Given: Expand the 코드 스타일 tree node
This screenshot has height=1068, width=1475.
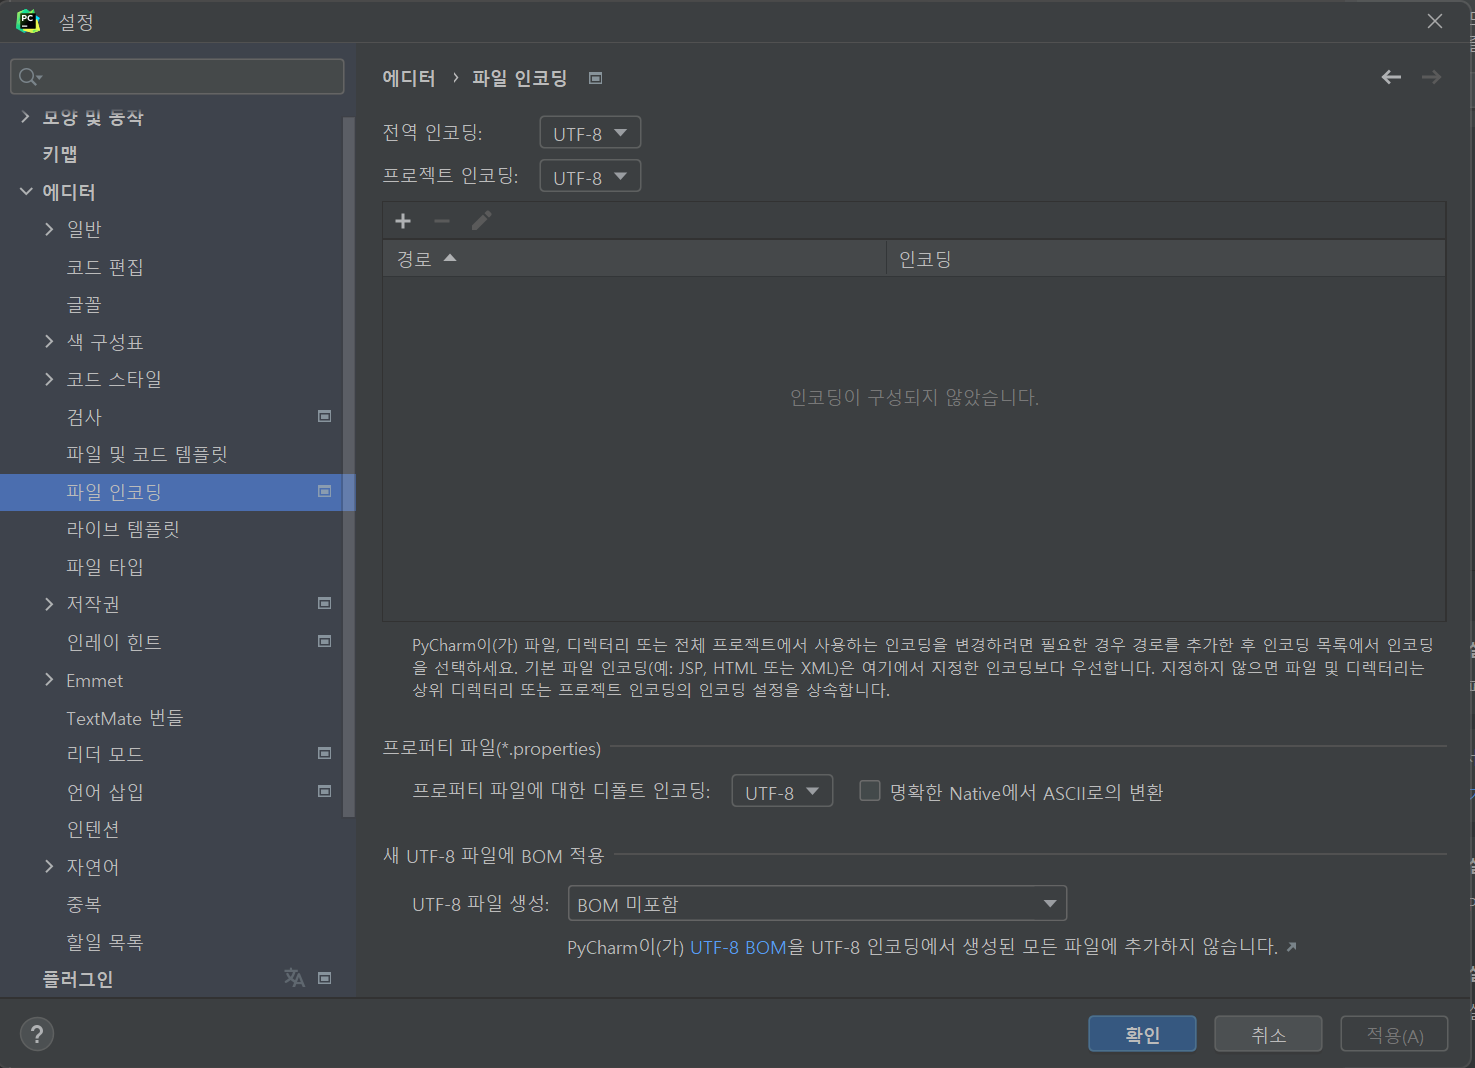Looking at the screenshot, I should 49,379.
